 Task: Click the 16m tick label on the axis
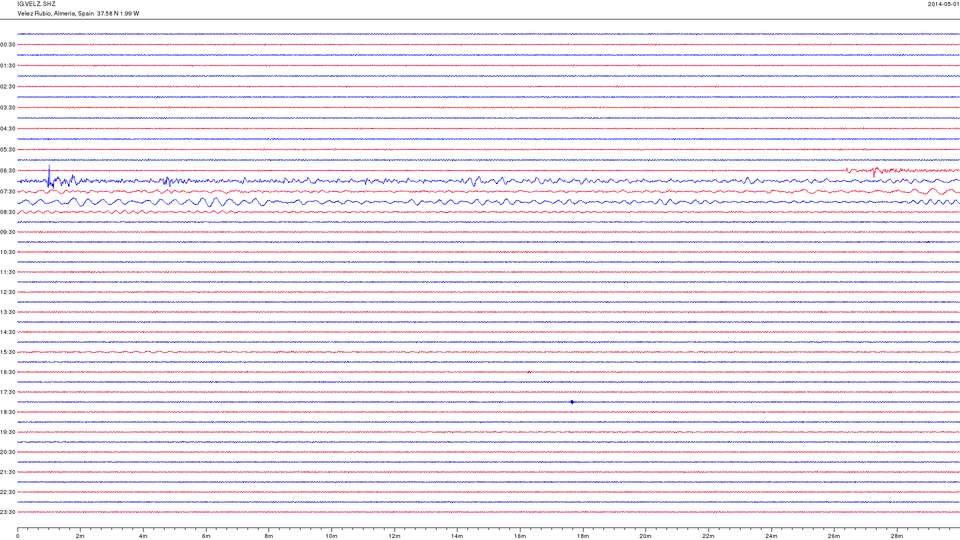[x=520, y=536]
